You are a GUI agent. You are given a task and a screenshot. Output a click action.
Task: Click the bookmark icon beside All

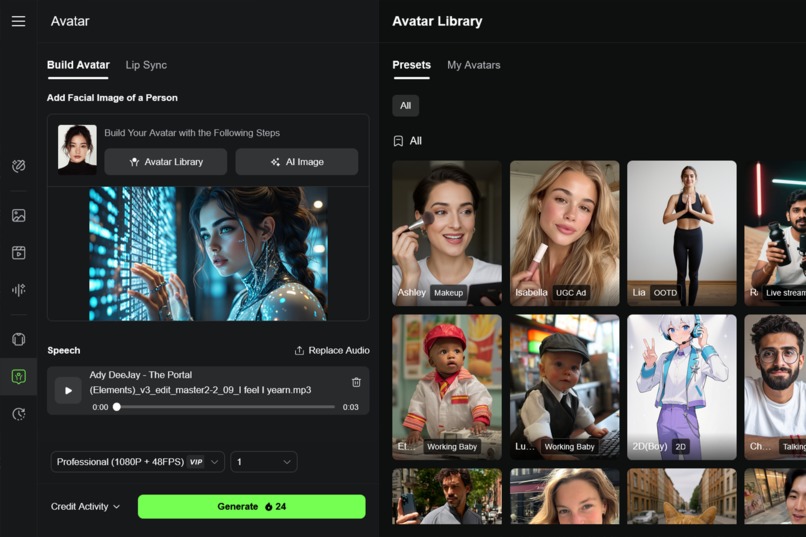pos(398,141)
